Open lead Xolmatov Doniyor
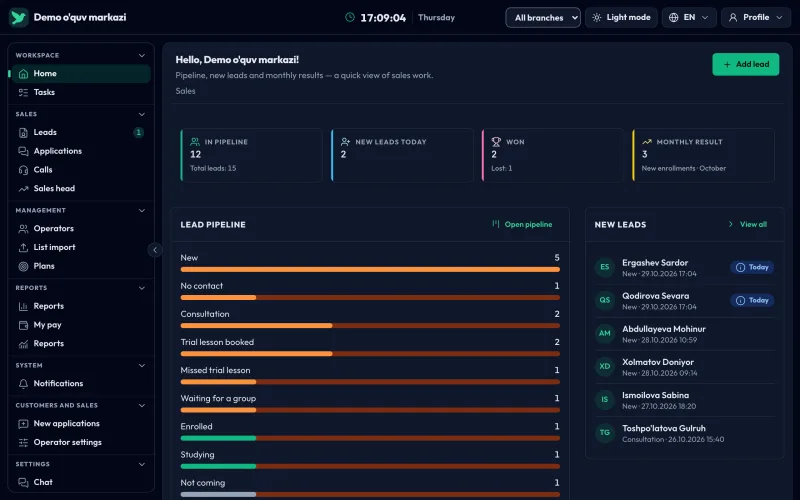This screenshot has width=800, height=500. tap(684, 367)
